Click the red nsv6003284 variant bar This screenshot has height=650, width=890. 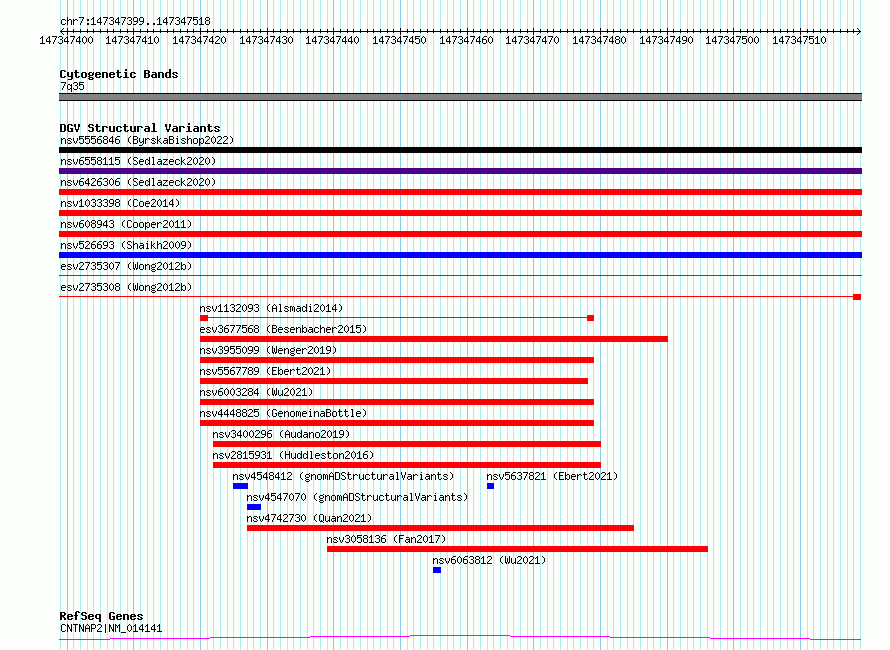tap(397, 402)
